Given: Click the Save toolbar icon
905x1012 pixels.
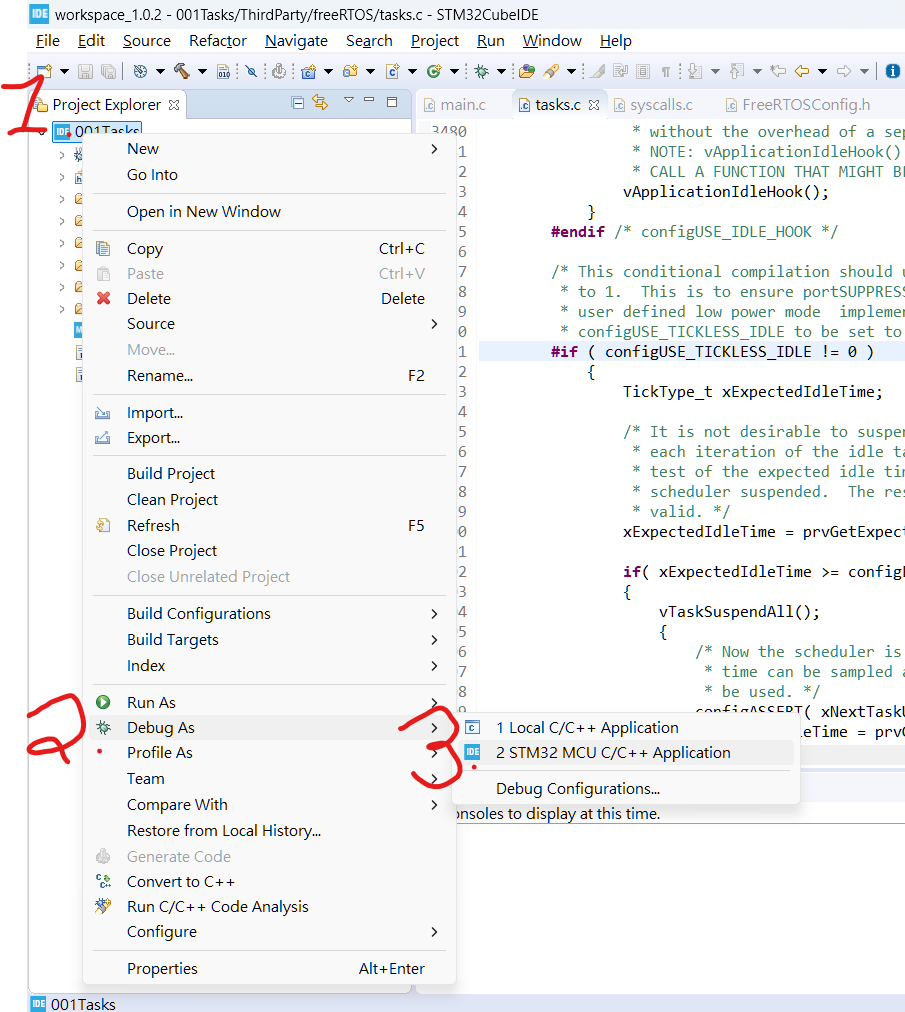Looking at the screenshot, I should pos(85,71).
